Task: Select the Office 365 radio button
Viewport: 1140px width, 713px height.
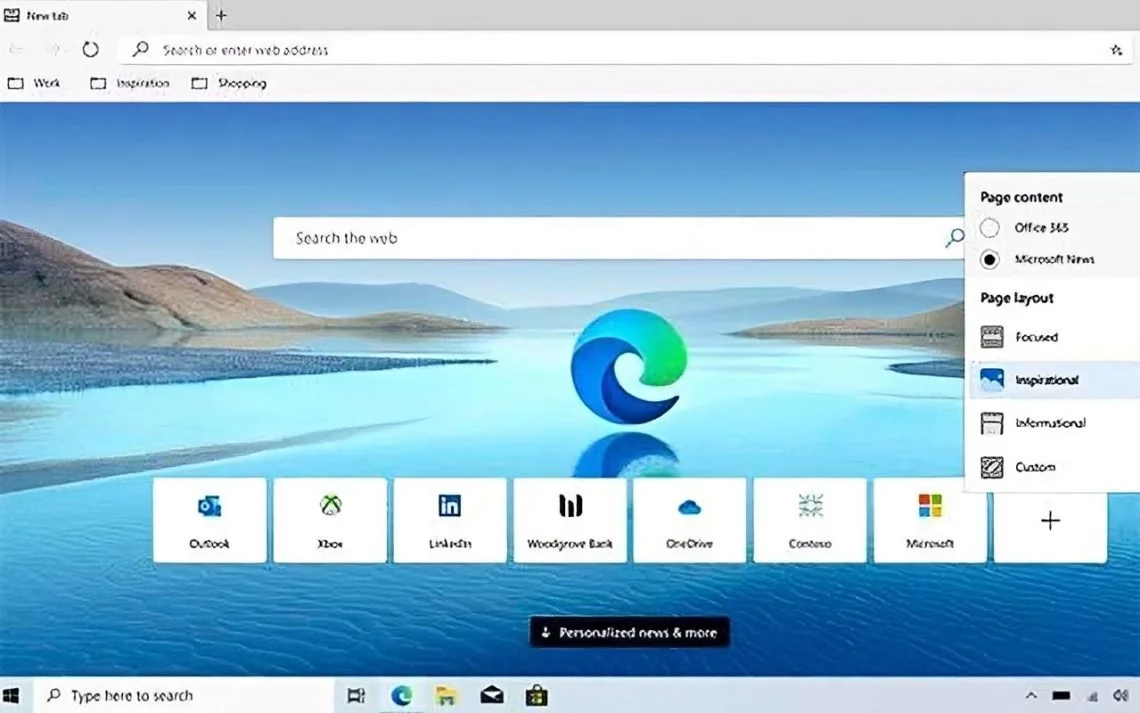Action: (x=990, y=227)
